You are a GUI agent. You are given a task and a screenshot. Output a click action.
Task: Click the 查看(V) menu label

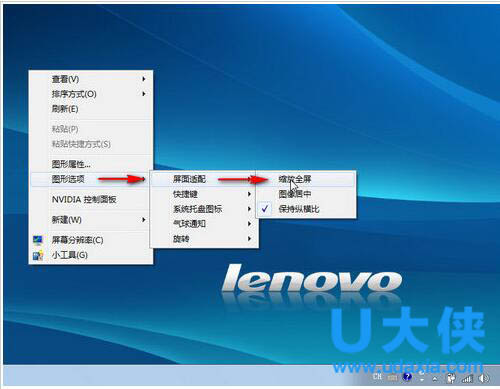65,79
